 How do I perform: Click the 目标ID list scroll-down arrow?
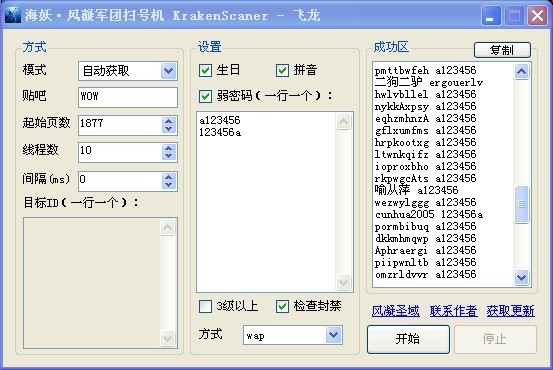pyautogui.click(x=167, y=339)
